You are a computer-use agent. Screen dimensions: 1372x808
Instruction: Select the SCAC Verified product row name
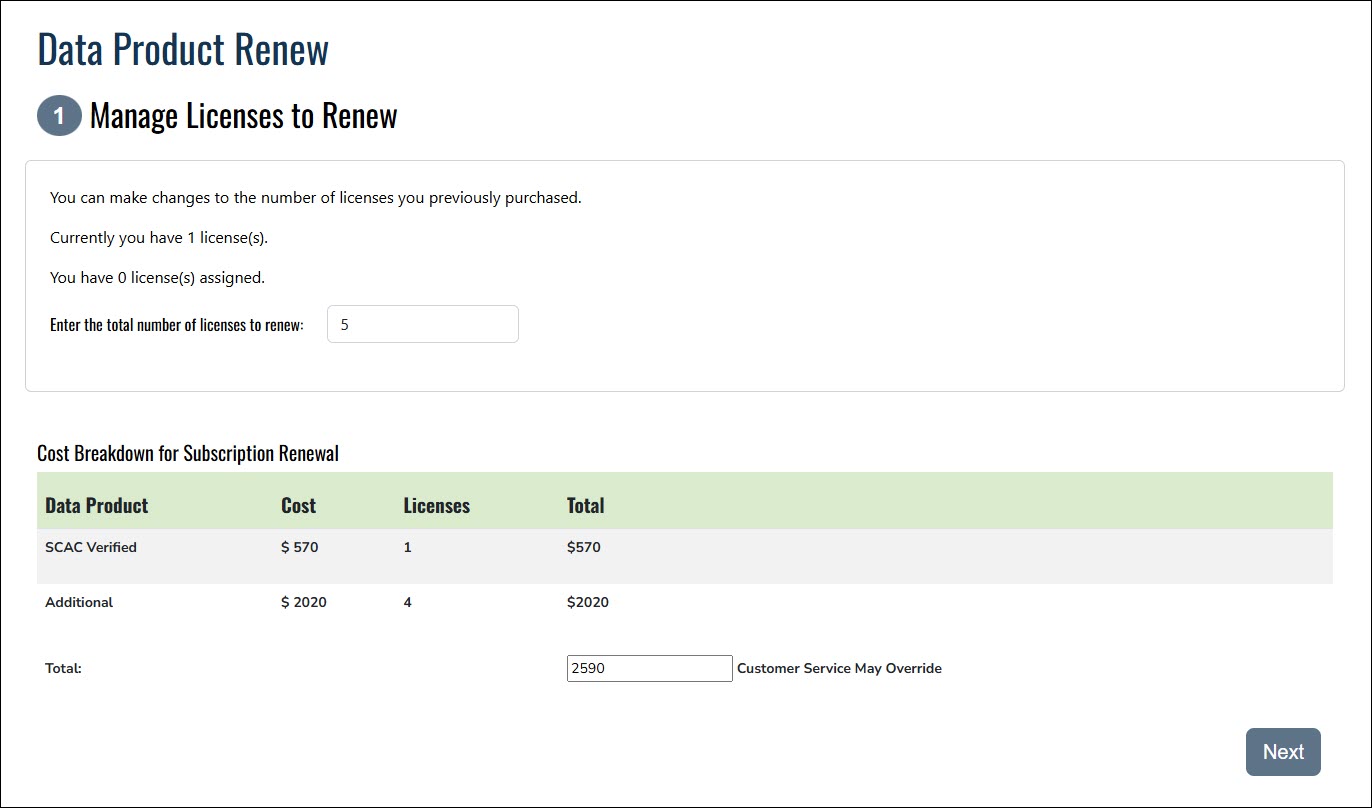(x=91, y=547)
